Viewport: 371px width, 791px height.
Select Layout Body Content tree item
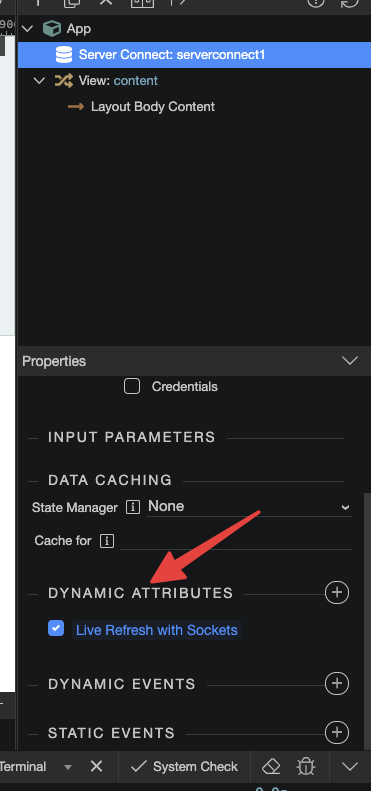point(152,106)
